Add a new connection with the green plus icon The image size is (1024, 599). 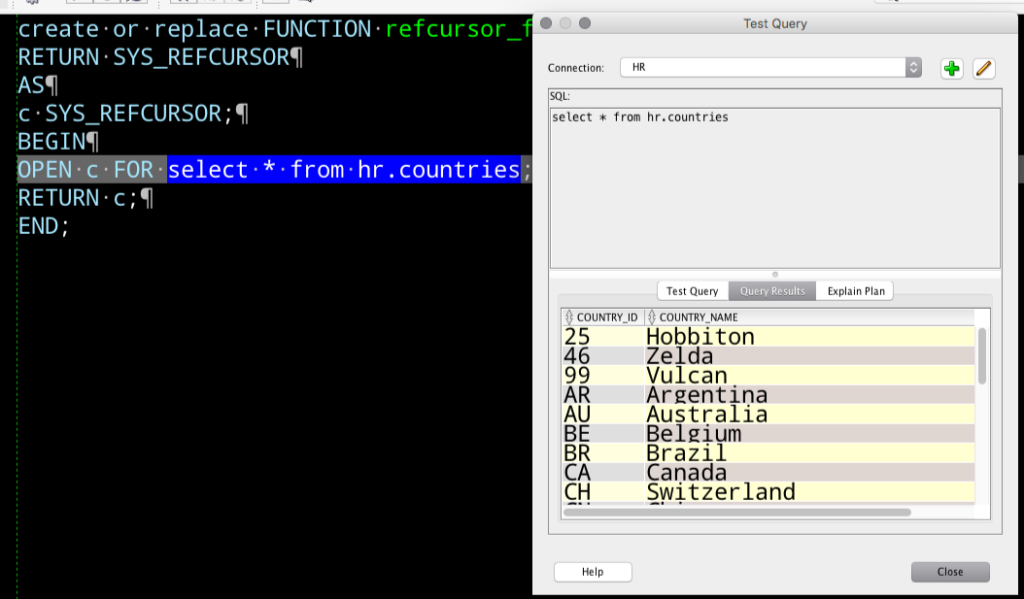click(951, 69)
